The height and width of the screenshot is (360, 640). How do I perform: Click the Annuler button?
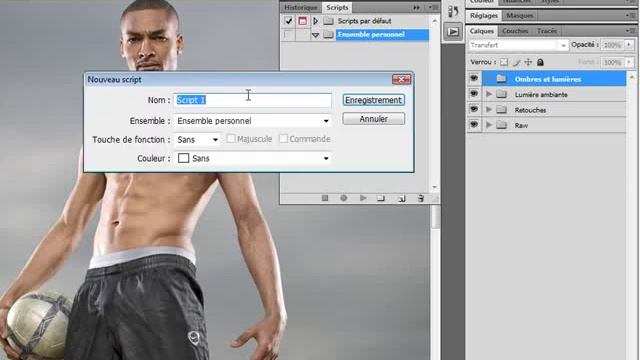coord(373,119)
